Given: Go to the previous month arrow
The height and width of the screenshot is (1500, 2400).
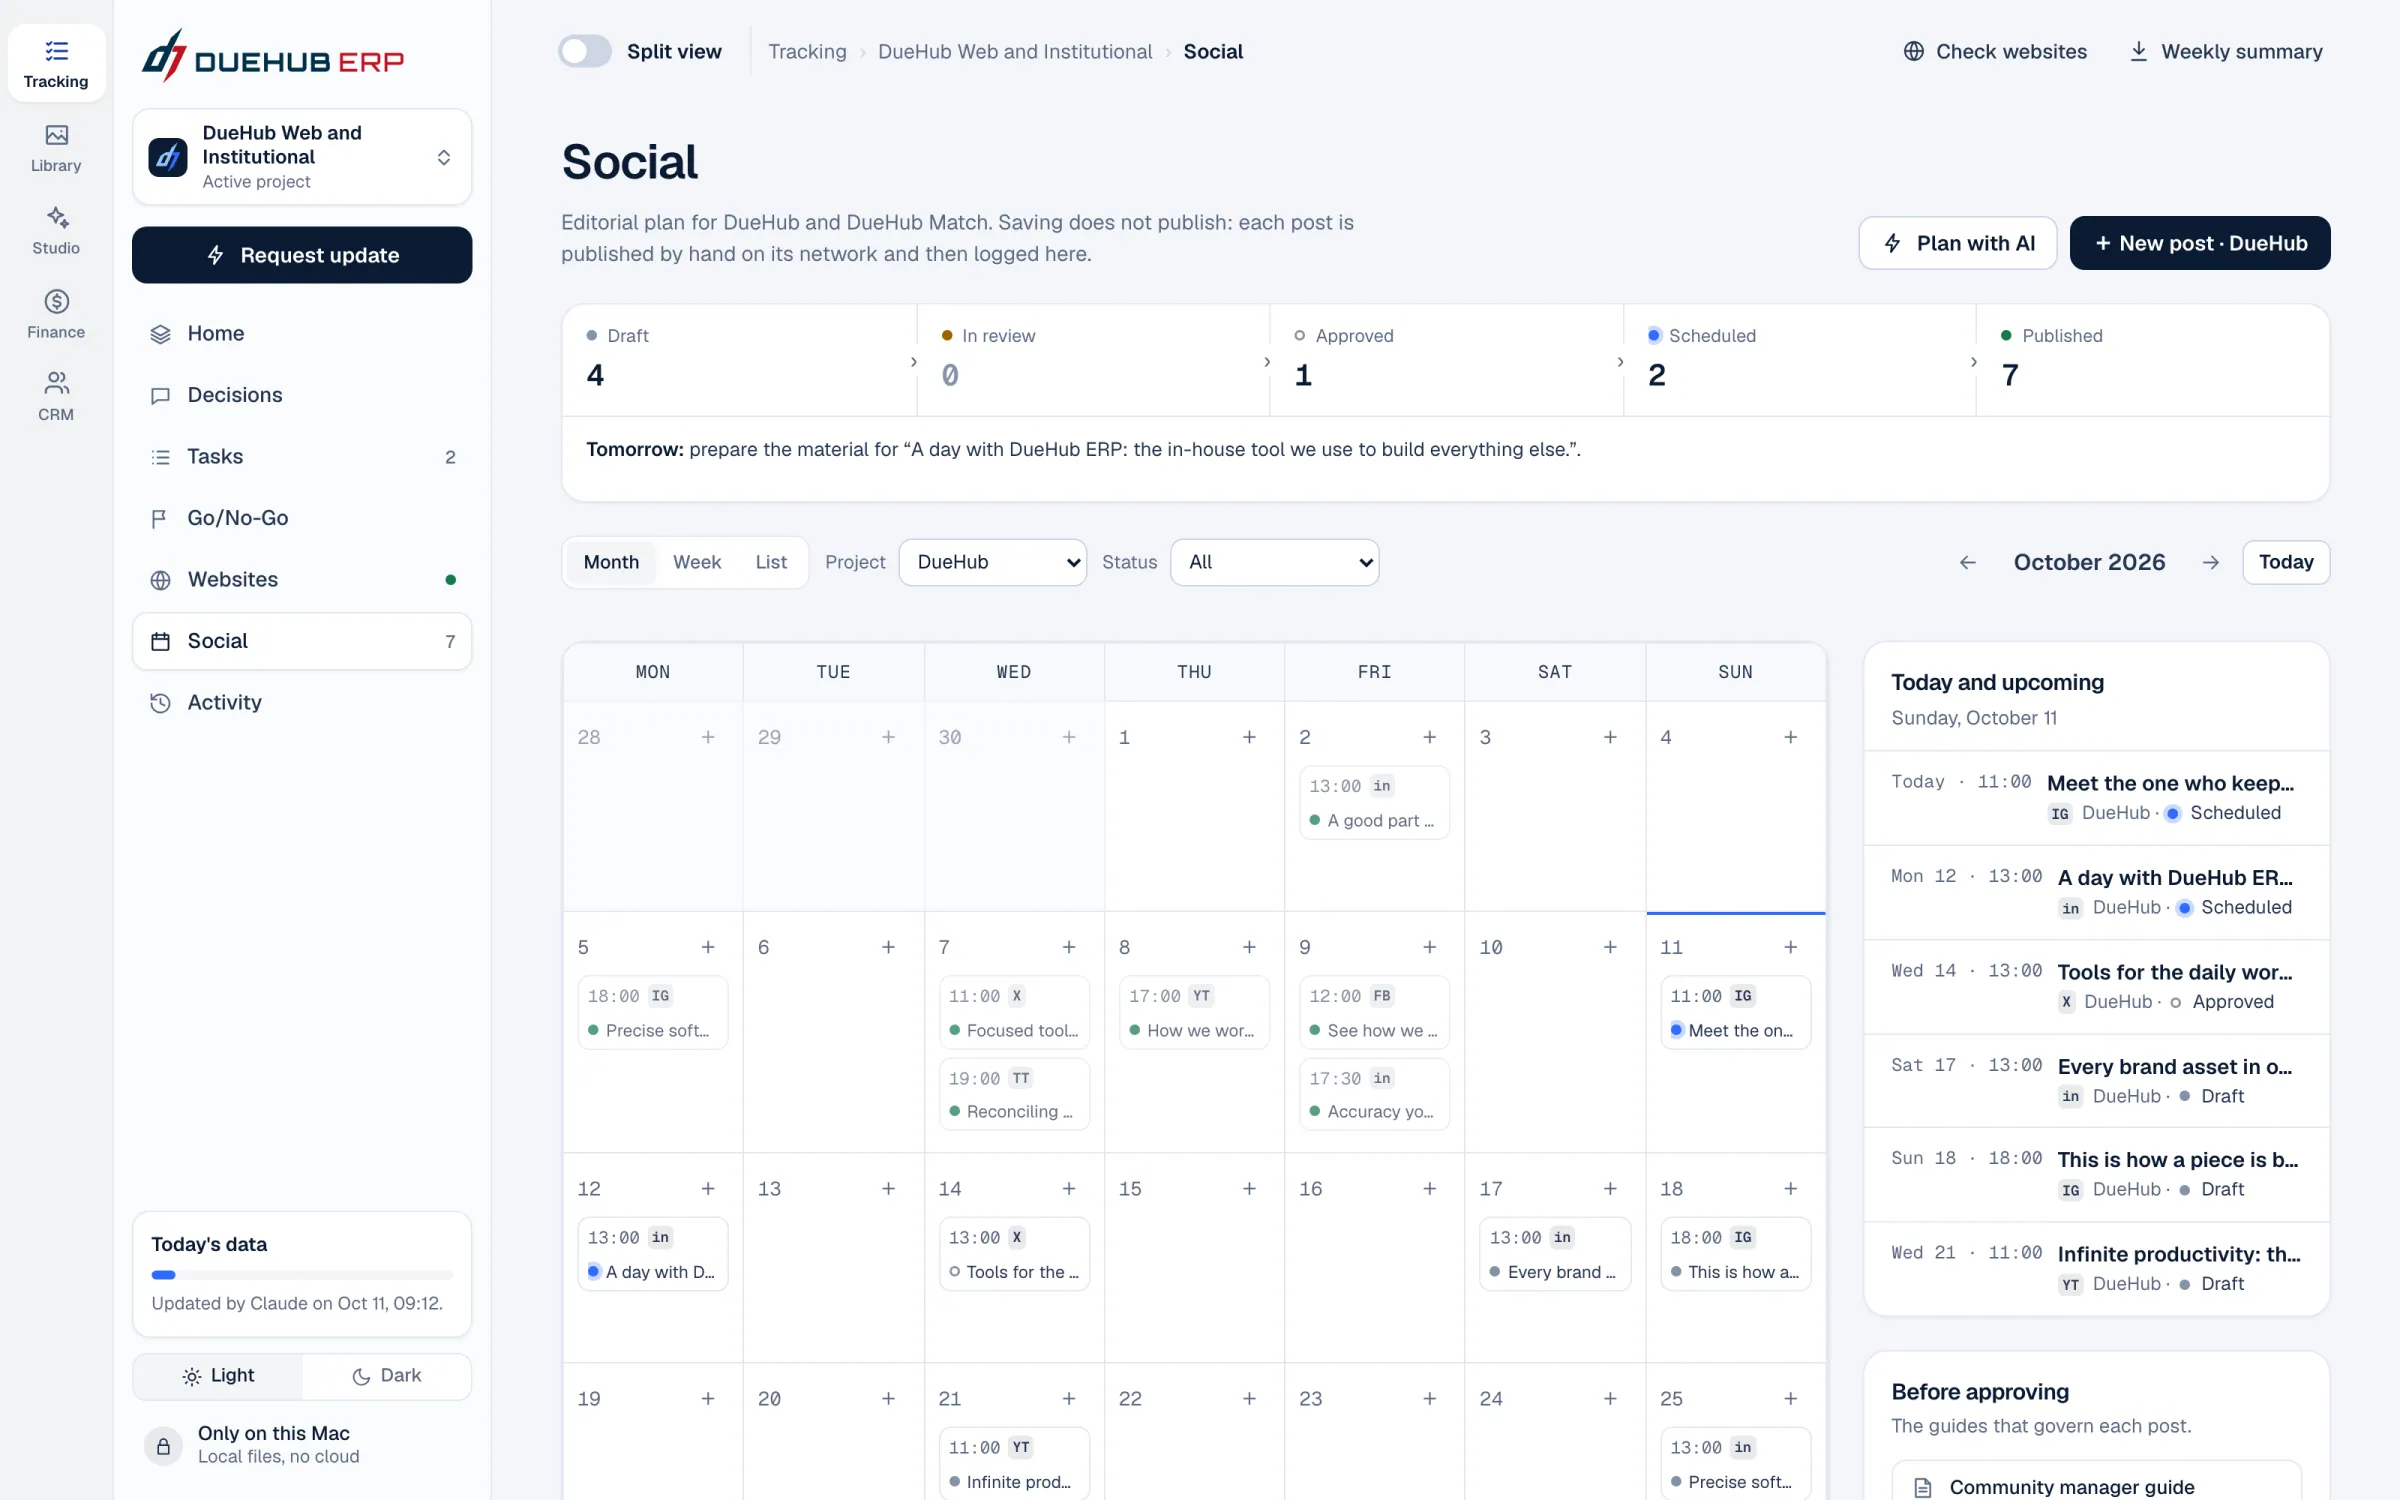Looking at the screenshot, I should [x=1967, y=562].
